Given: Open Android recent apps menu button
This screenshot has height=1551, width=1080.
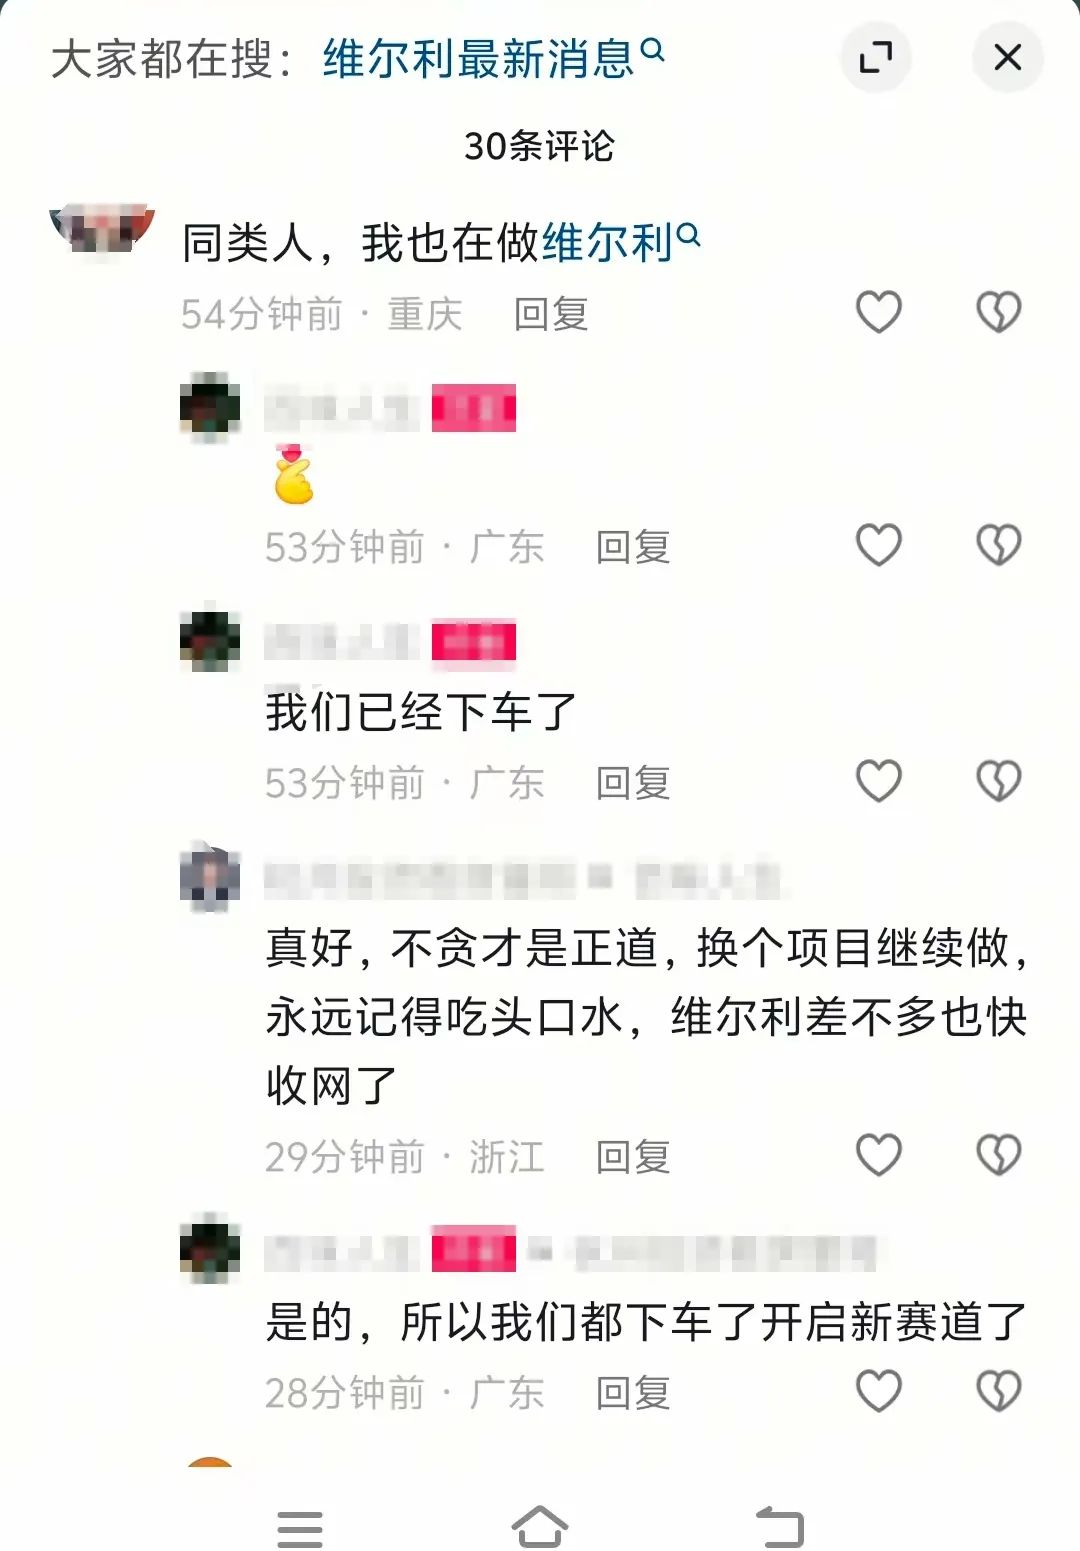Looking at the screenshot, I should tap(300, 1529).
